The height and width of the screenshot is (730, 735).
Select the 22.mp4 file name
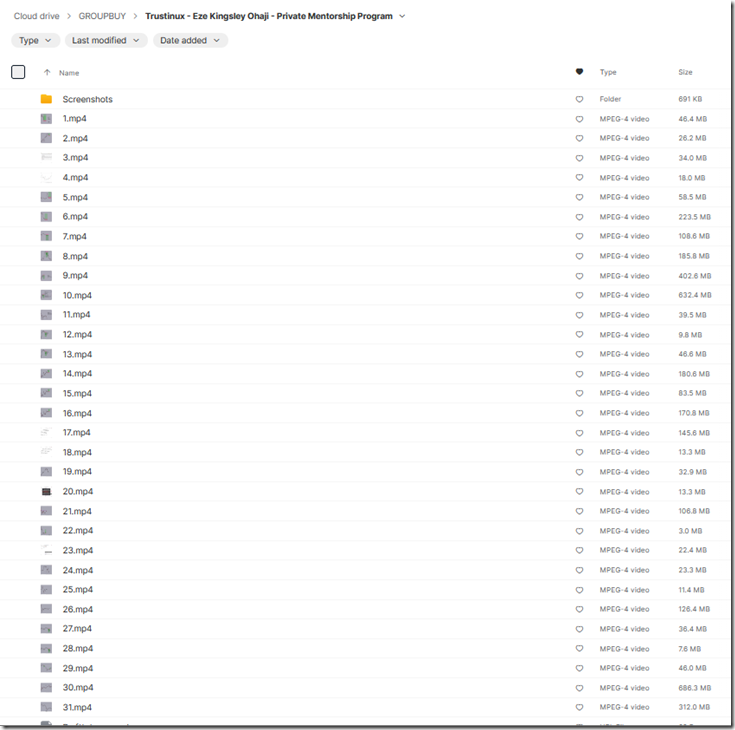78,530
